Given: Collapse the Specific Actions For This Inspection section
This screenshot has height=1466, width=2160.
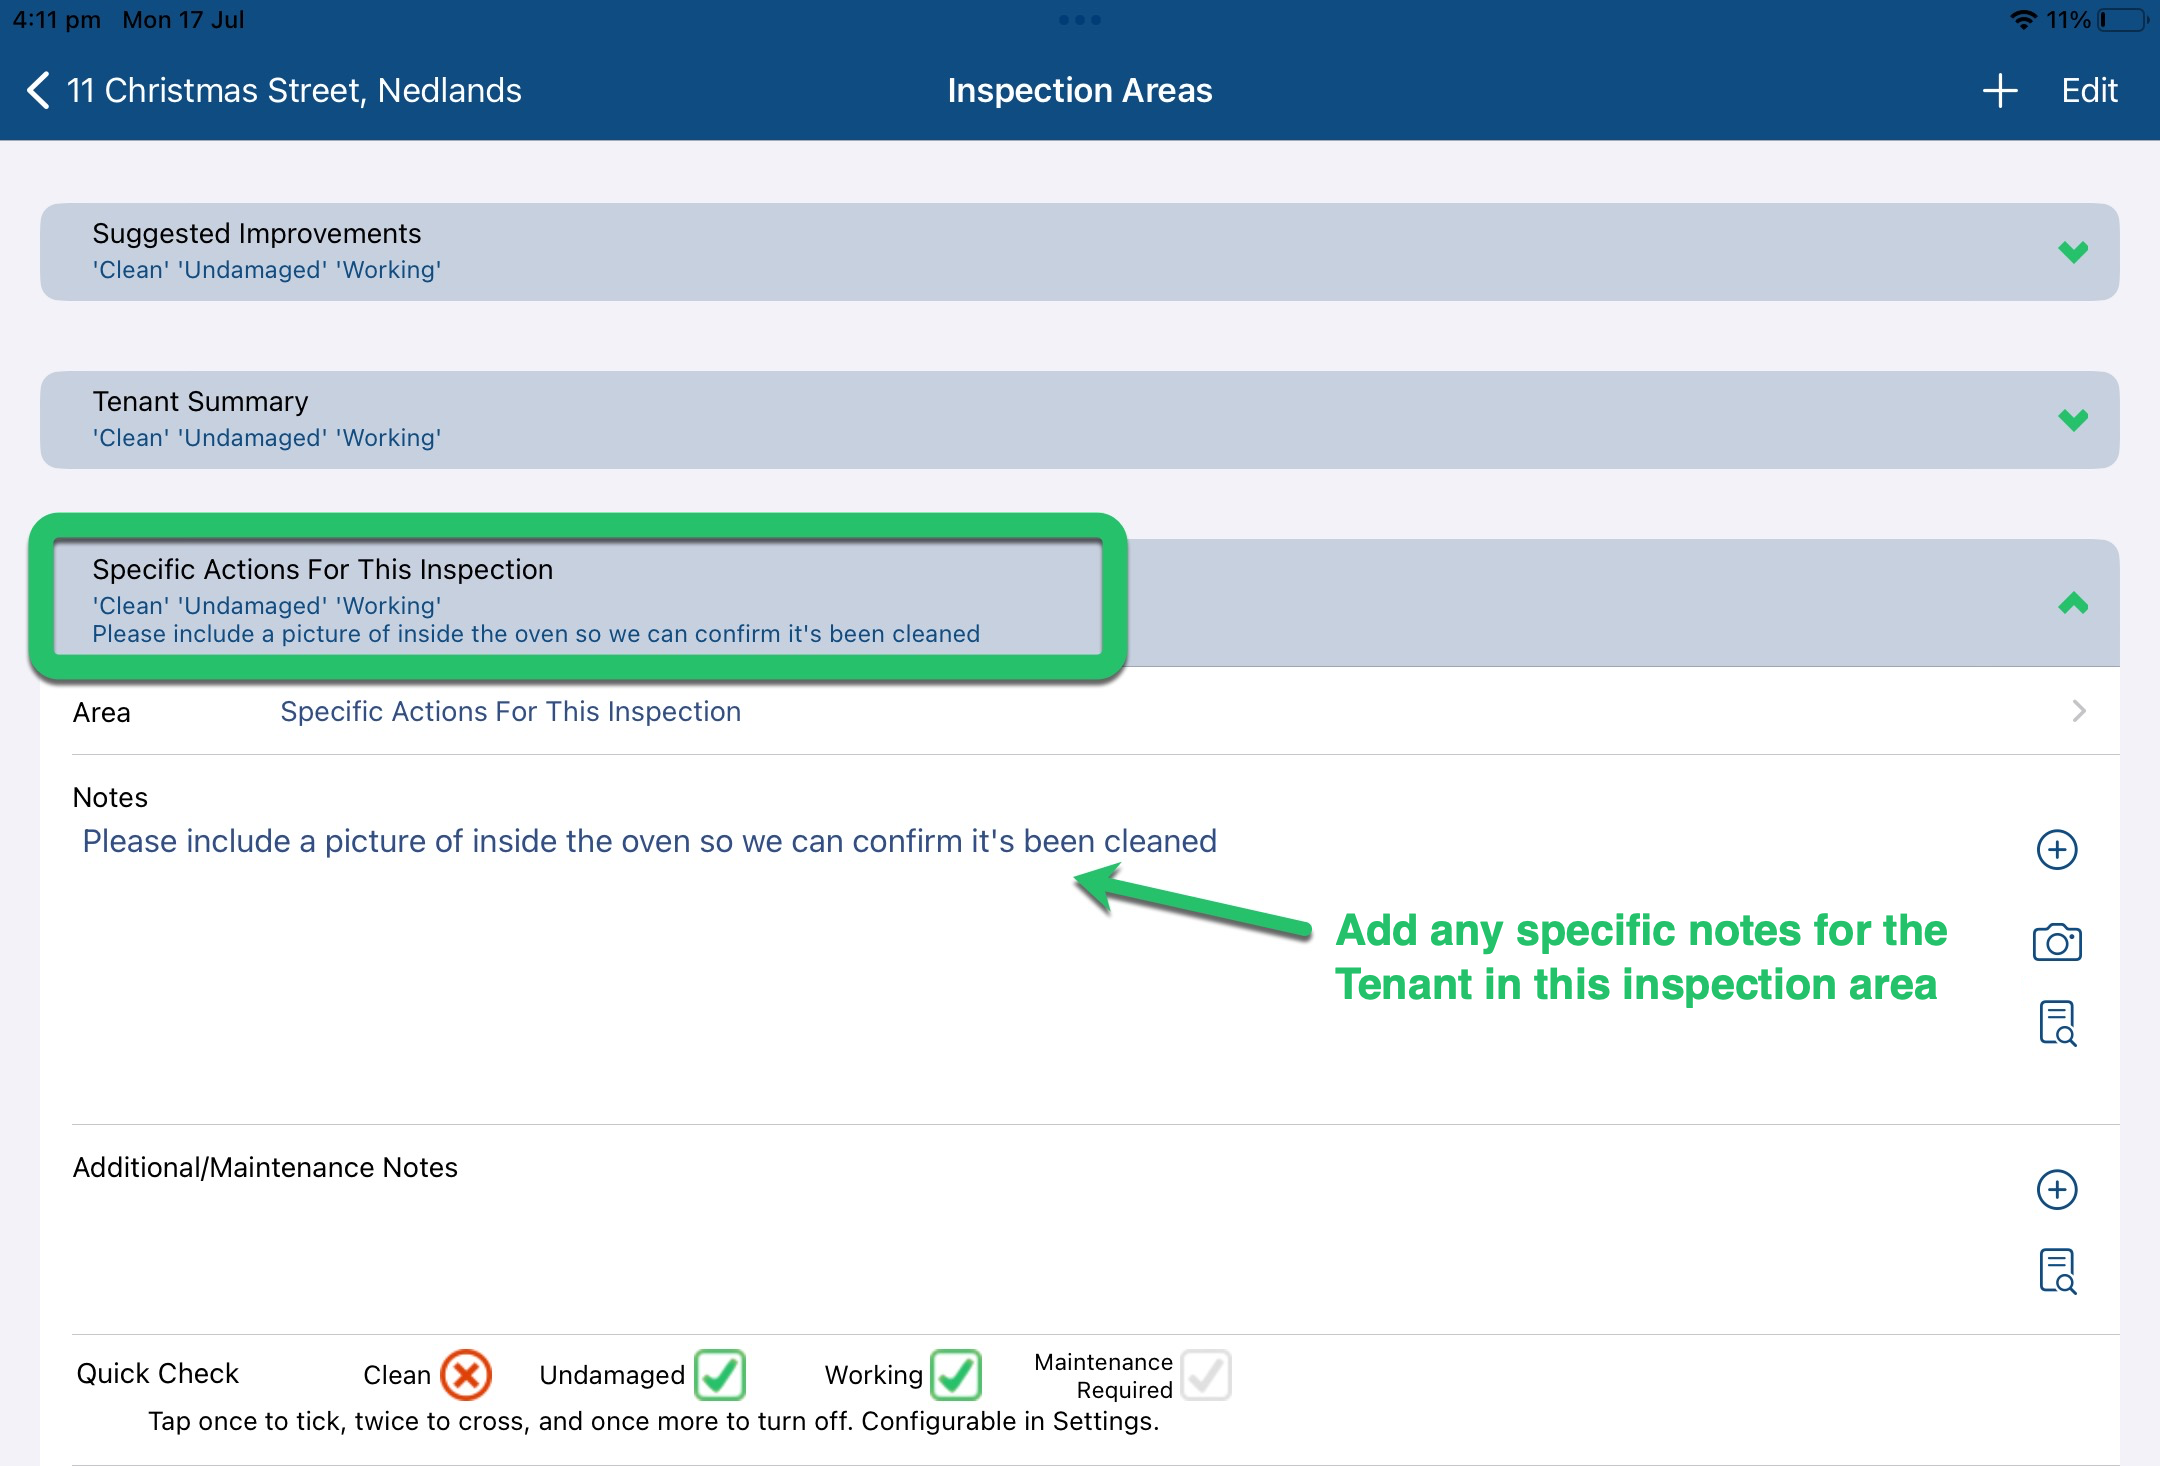Looking at the screenshot, I should coord(2073,603).
